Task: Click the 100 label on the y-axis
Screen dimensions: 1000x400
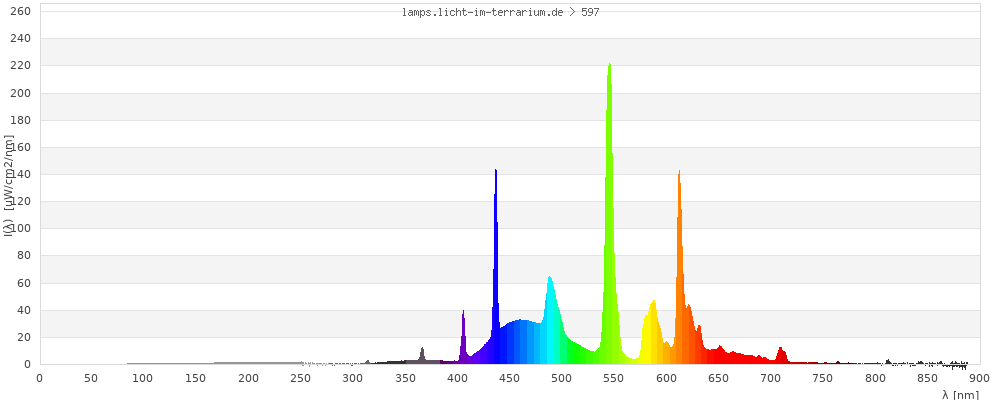Action: [21, 228]
